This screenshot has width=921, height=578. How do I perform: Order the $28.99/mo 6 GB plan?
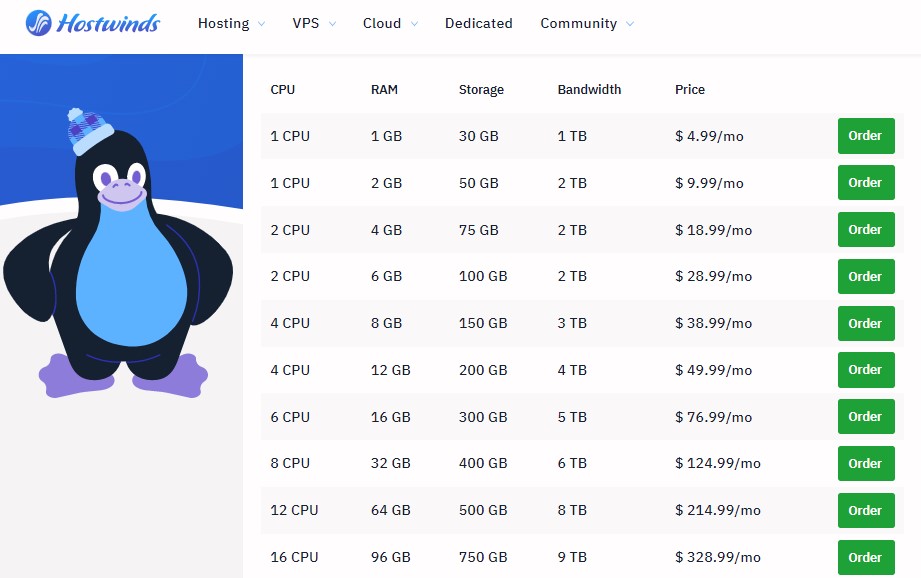click(865, 276)
